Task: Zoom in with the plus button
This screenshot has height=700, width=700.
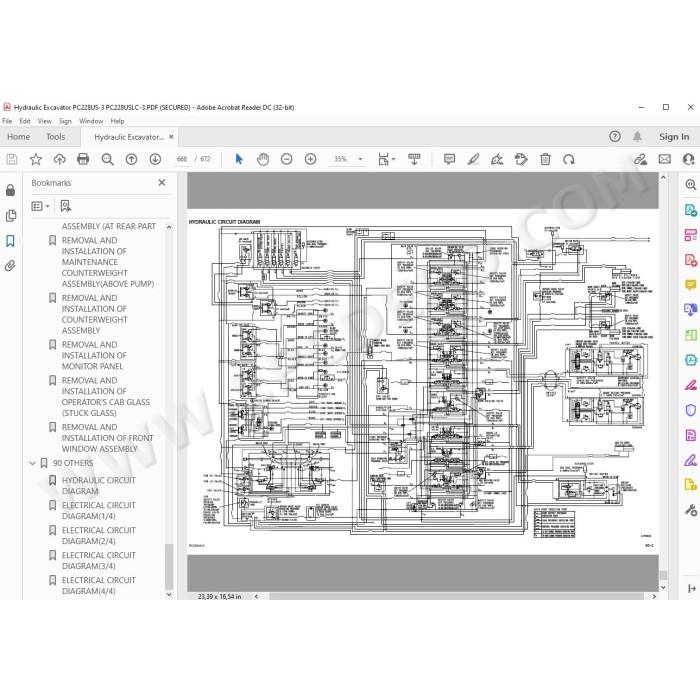Action: click(310, 159)
